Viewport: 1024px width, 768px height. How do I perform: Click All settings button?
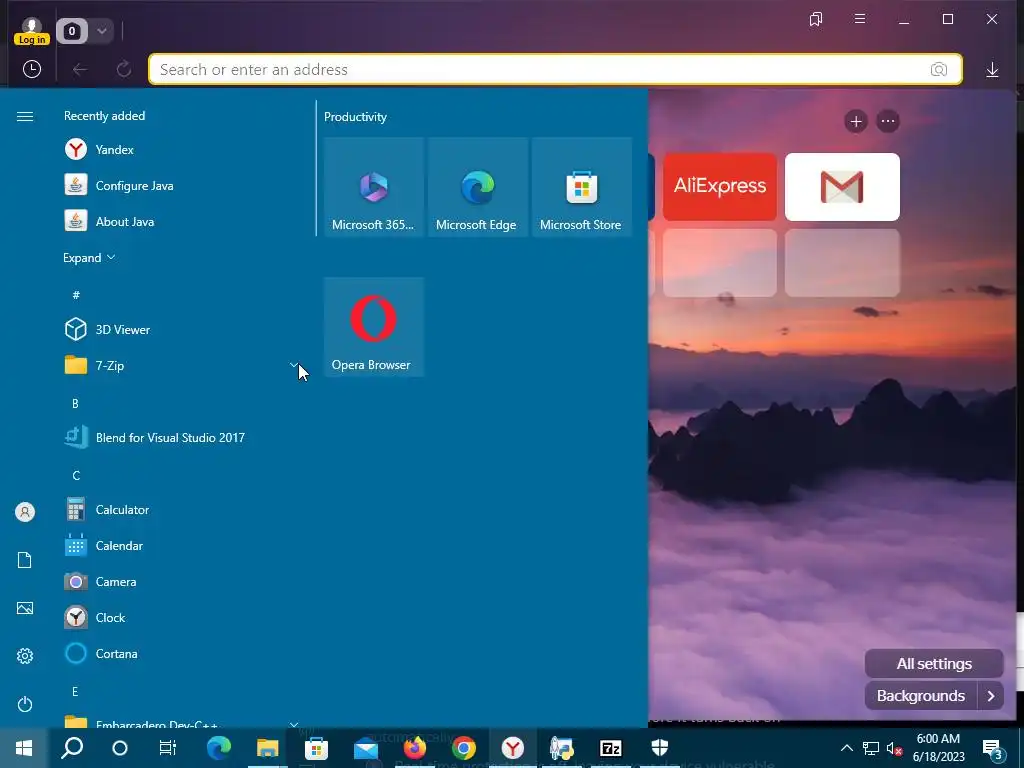tap(934, 664)
